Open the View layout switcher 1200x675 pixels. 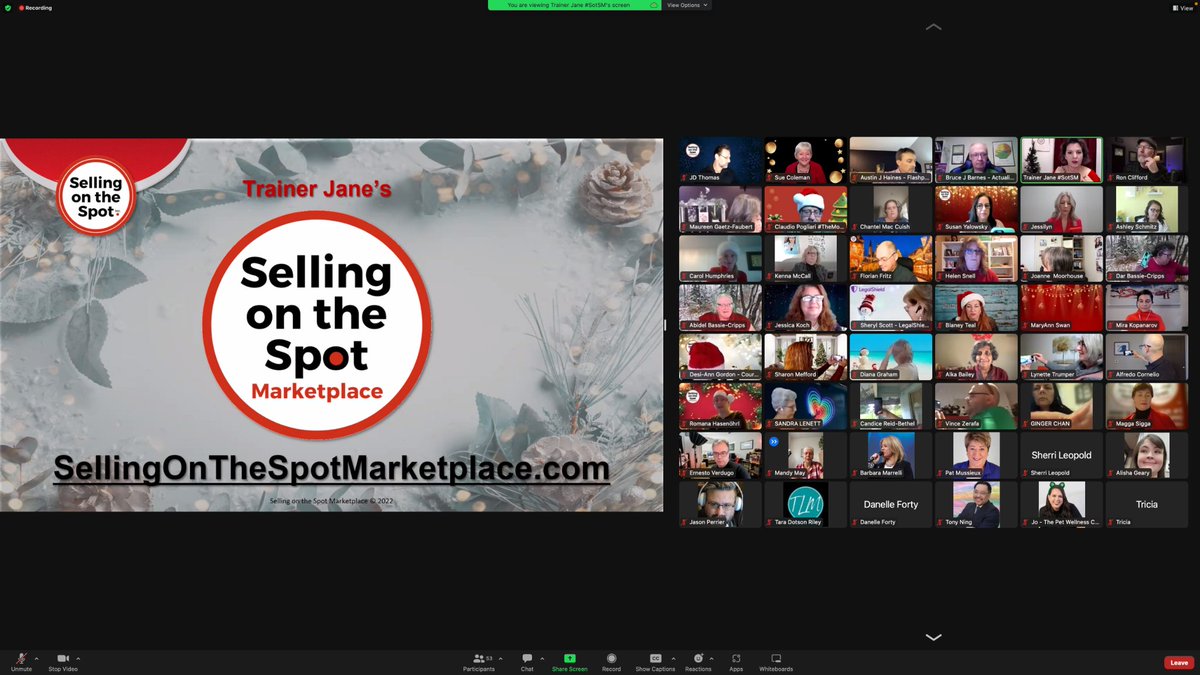pyautogui.click(x=1182, y=7)
